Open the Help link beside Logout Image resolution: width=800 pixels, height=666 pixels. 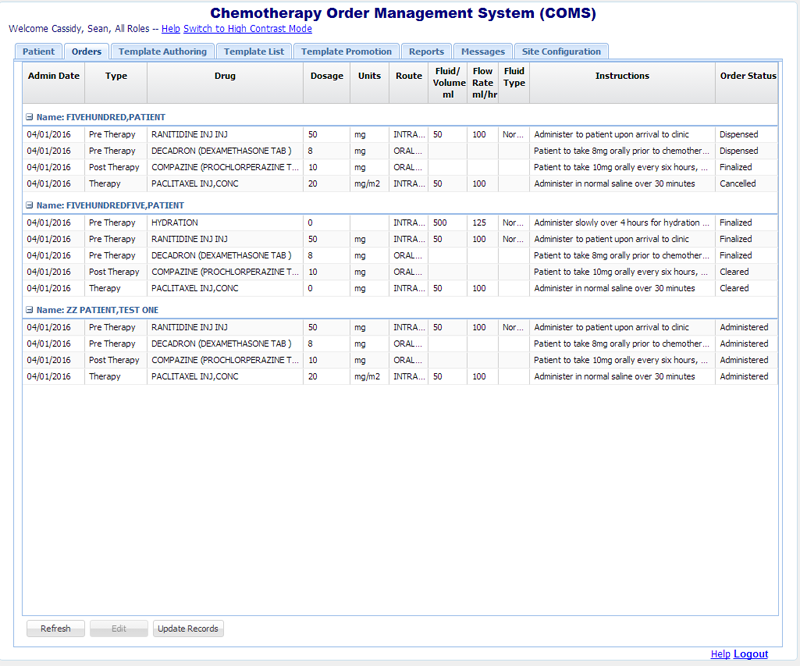pos(720,654)
